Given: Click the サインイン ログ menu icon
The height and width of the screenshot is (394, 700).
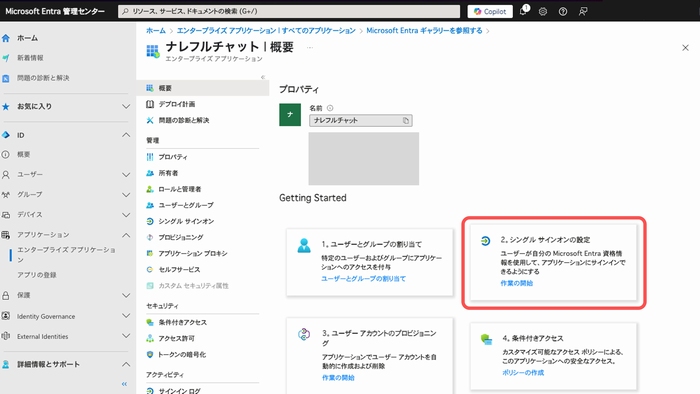Looking at the screenshot, I should pos(150,391).
